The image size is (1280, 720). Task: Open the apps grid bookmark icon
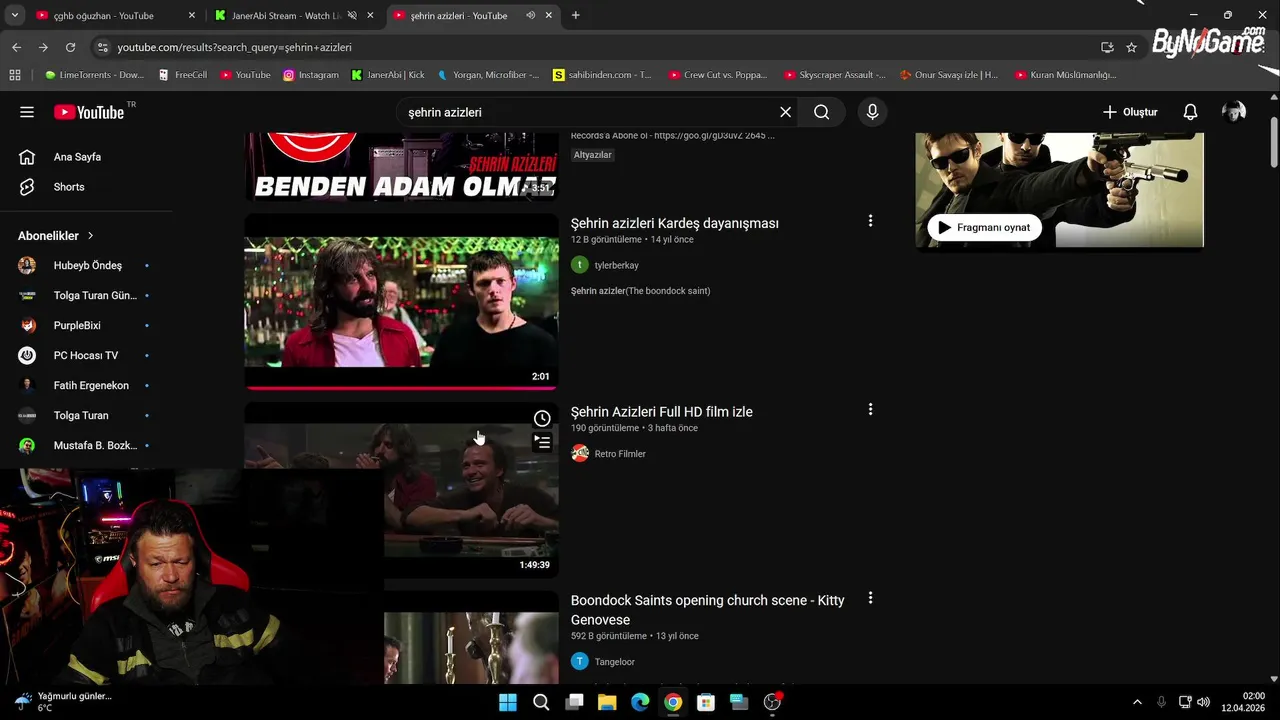click(14, 75)
